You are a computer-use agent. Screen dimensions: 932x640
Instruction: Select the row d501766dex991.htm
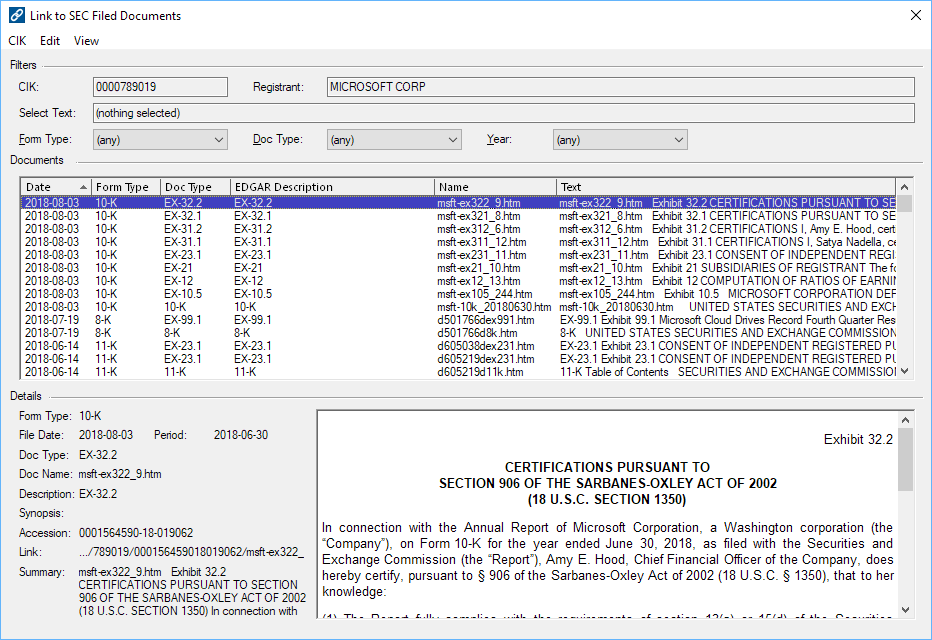(x=458, y=320)
